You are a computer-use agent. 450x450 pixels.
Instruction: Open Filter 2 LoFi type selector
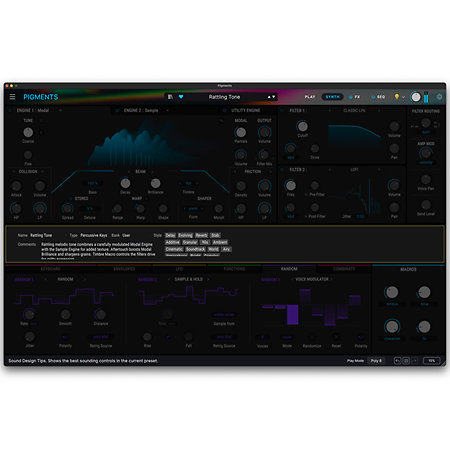[x=354, y=170]
